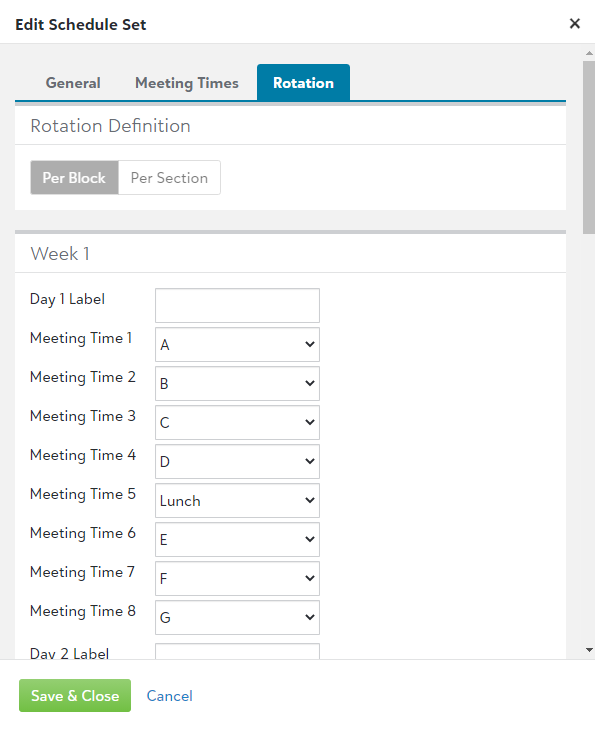Expand the Meeting Time 7 dropdown
Image resolution: width=595 pixels, height=729 pixels.
[237, 579]
